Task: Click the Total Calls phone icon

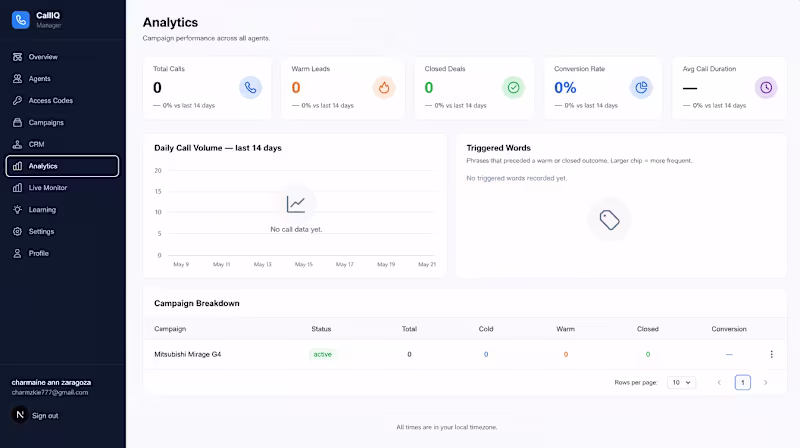Action: pyautogui.click(x=251, y=88)
